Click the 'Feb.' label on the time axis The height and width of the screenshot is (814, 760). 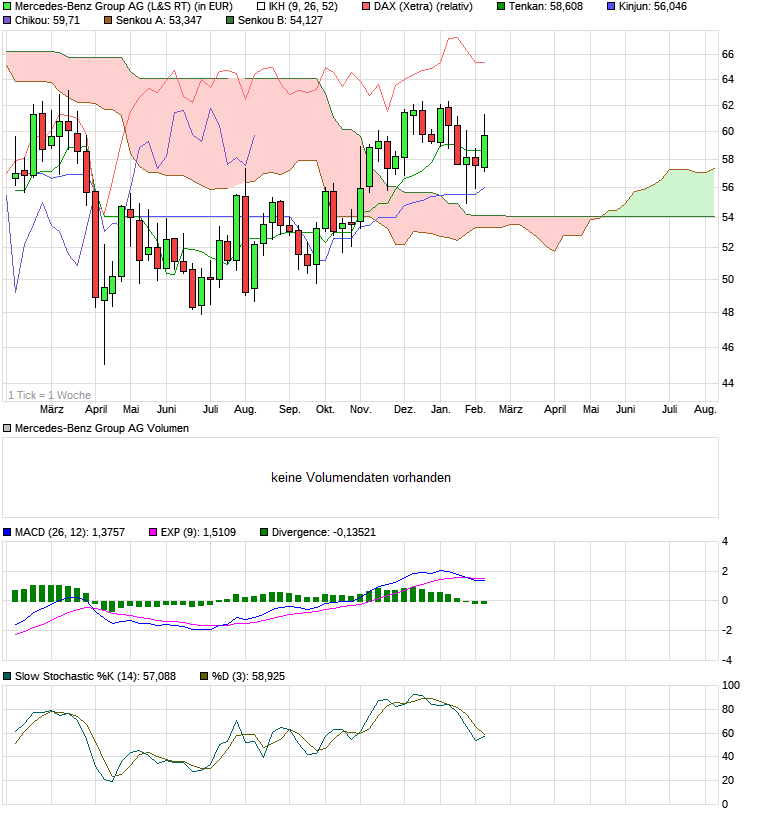(475, 410)
